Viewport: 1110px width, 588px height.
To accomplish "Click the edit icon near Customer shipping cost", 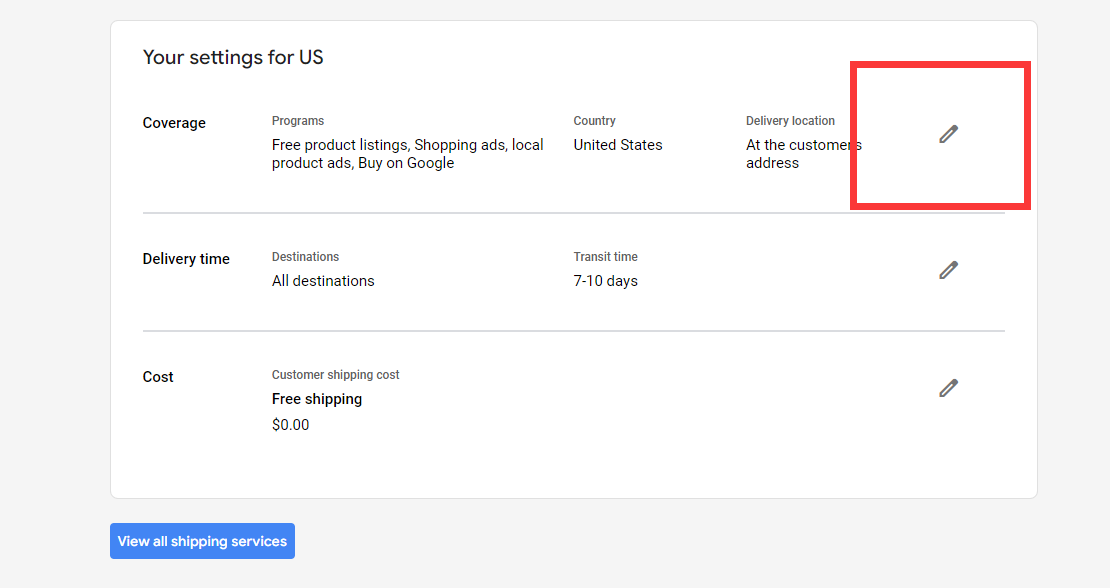I will [x=948, y=388].
